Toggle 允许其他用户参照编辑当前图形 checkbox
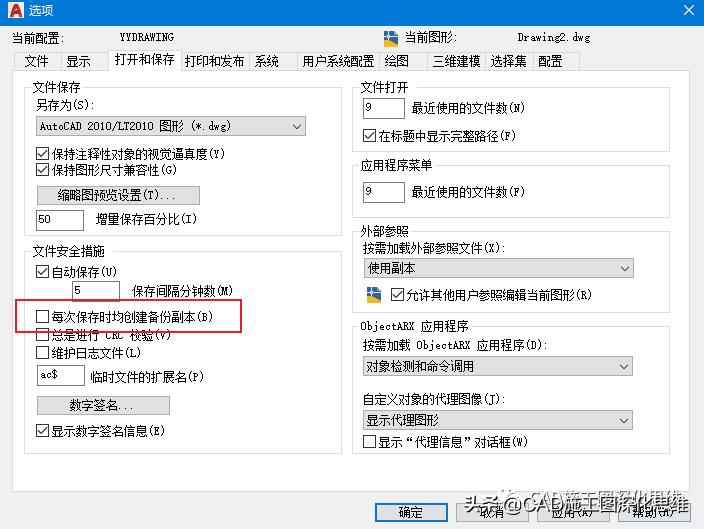Viewport: 704px width, 529px height. point(397,295)
